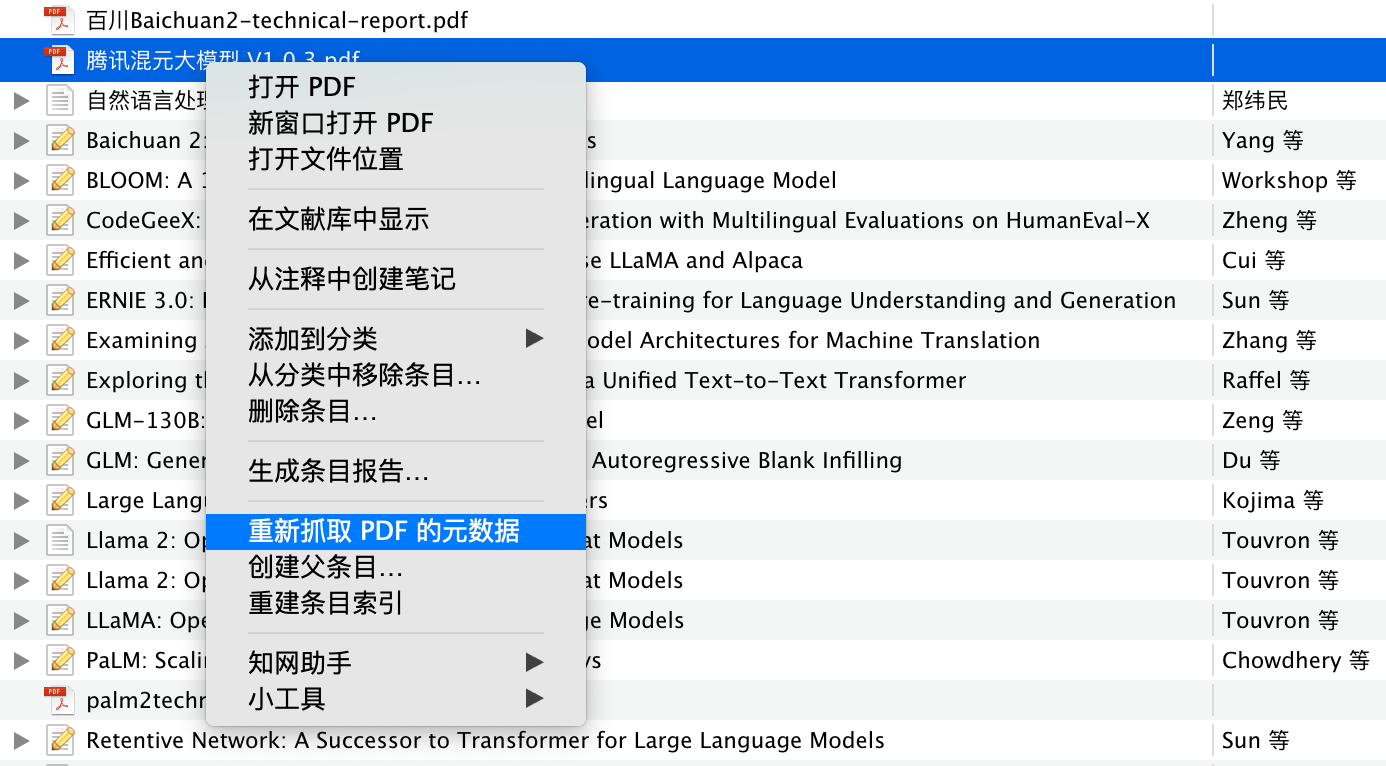Expand the GLM-130B item row
The height and width of the screenshot is (766, 1386).
(x=21, y=420)
